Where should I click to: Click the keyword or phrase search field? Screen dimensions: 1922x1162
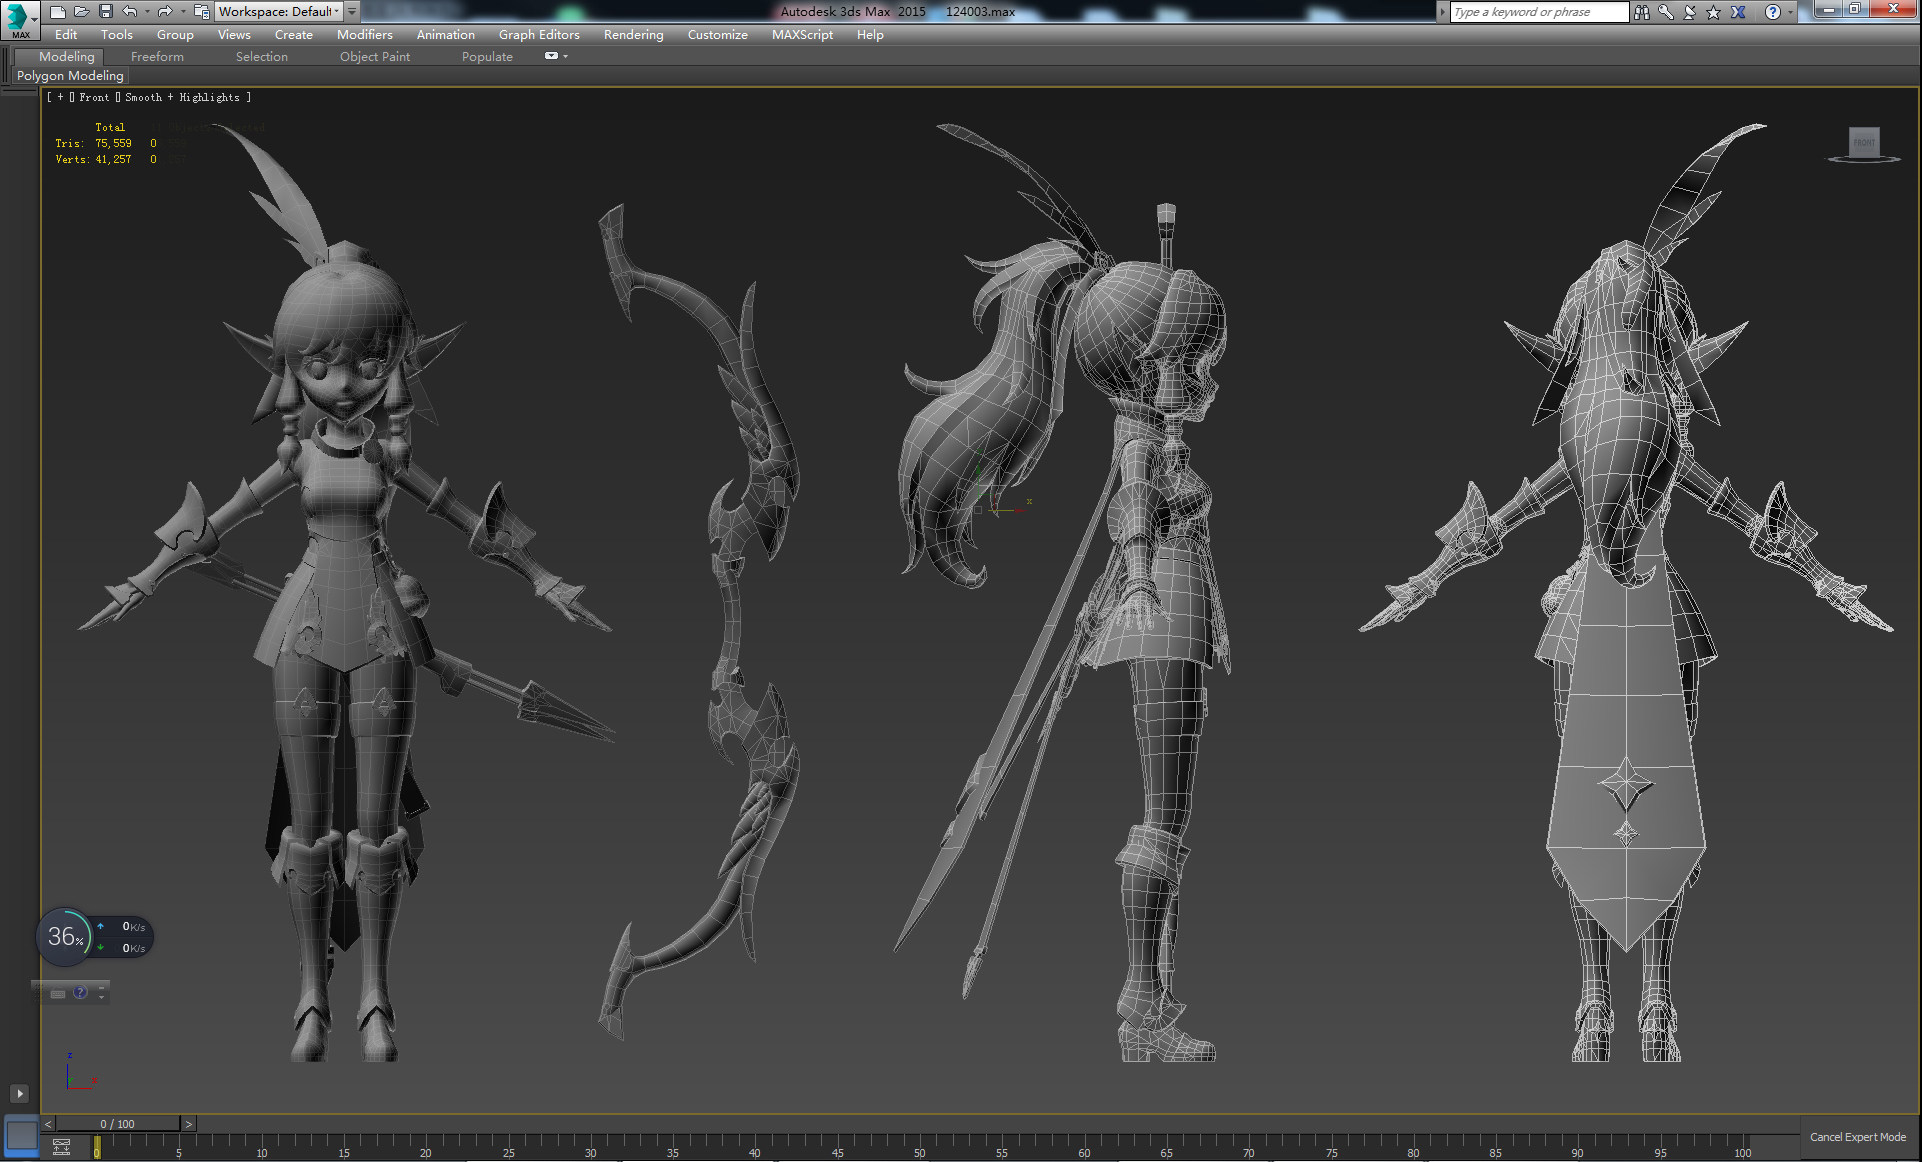click(1538, 12)
